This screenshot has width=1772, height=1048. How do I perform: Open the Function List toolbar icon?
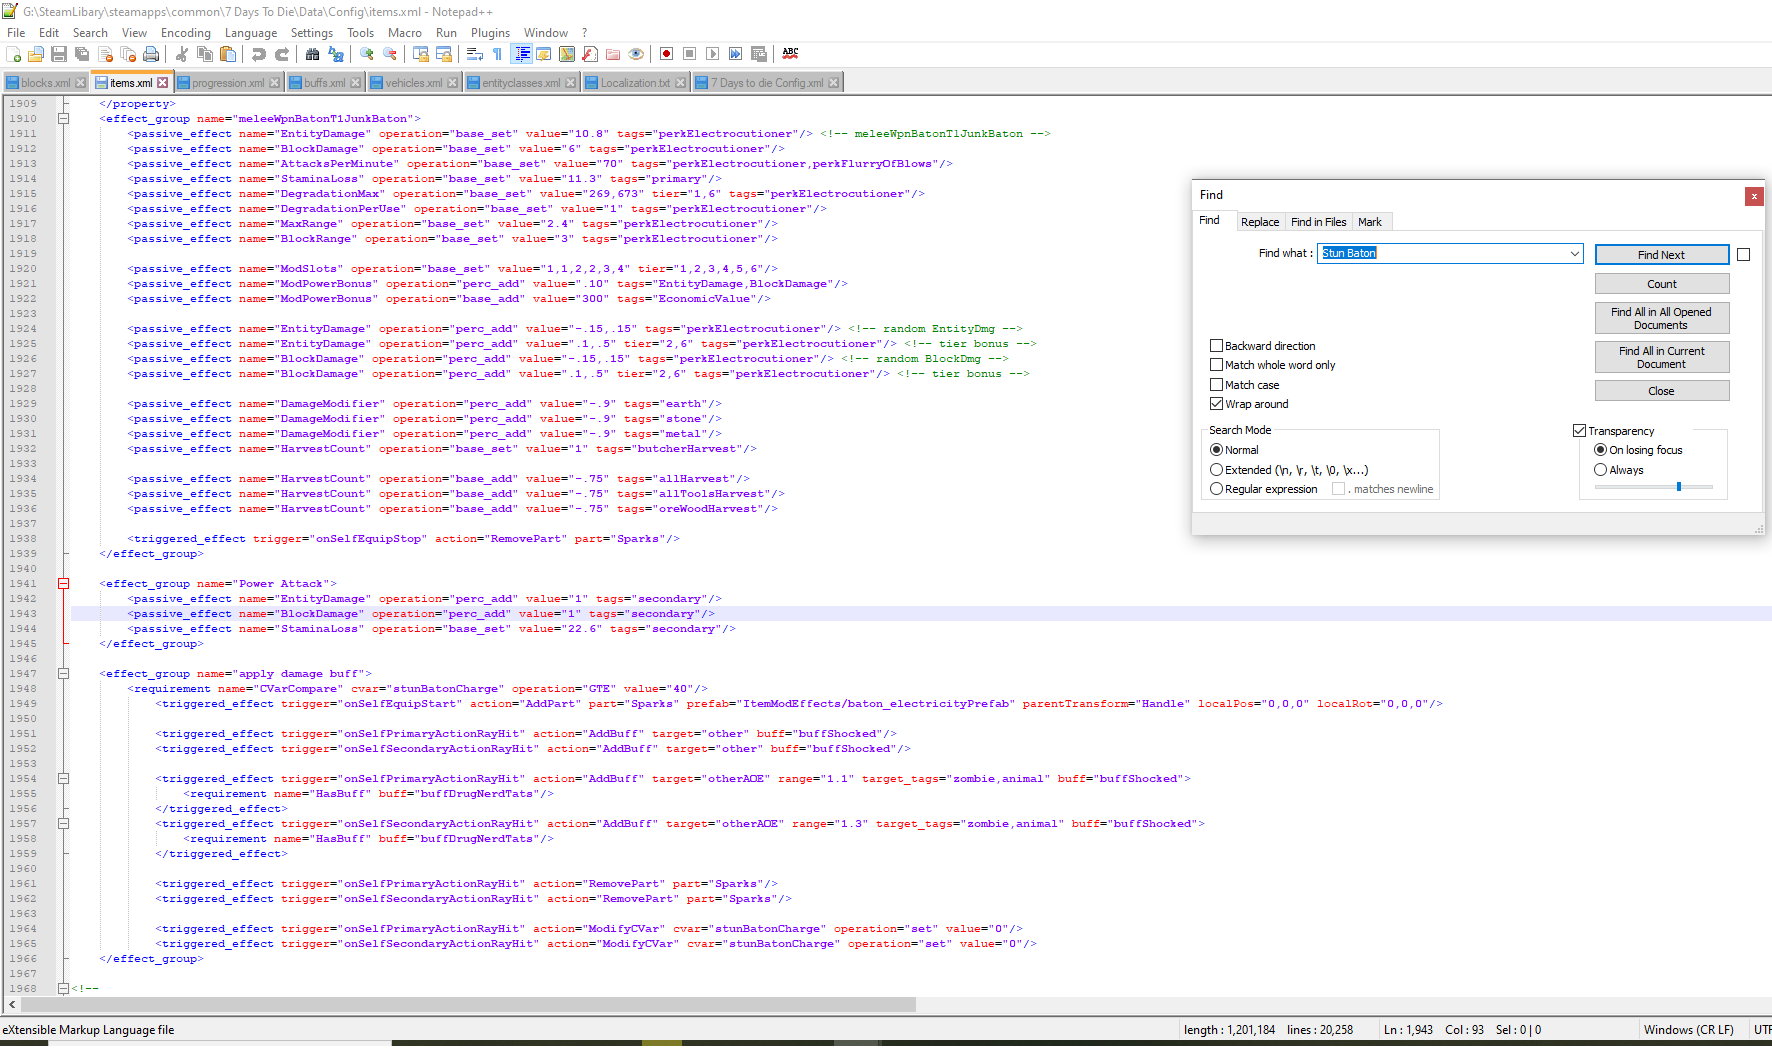point(590,54)
